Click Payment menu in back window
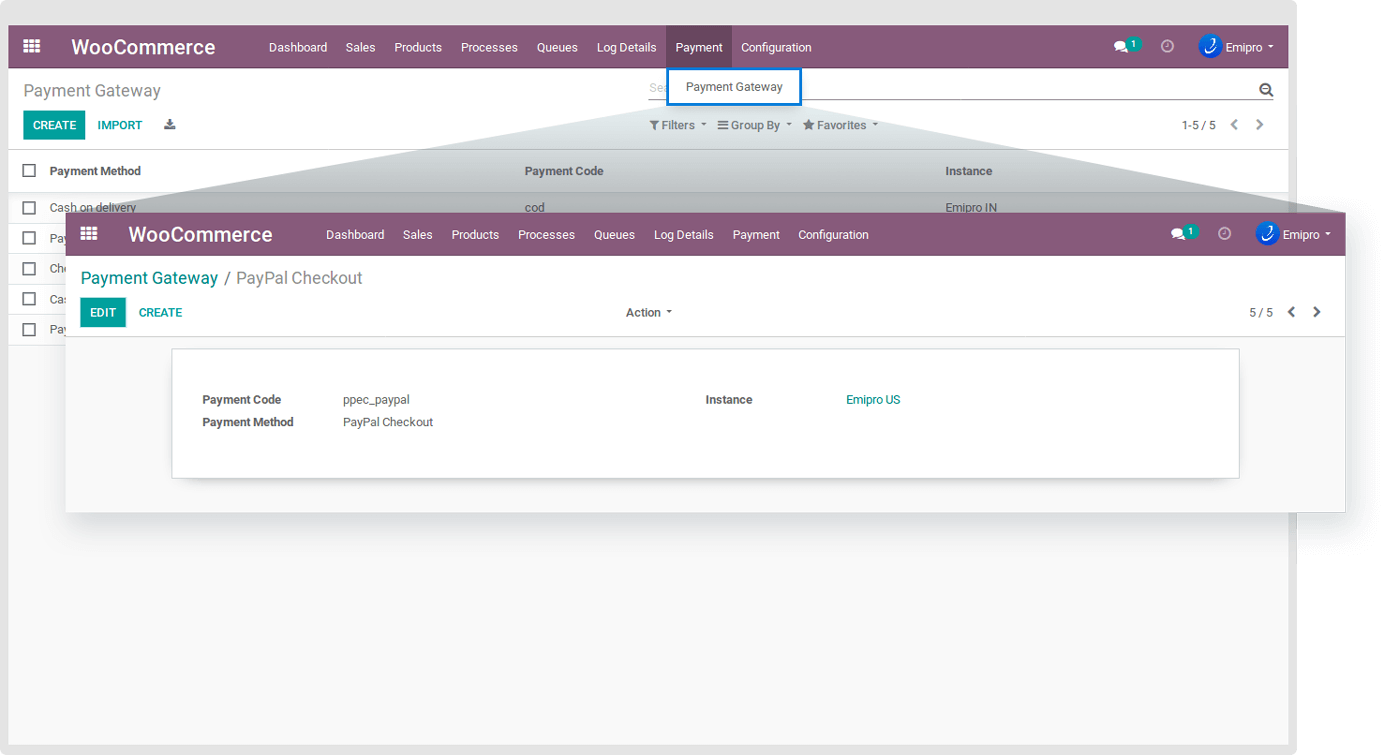Viewport: 1384px width, 755px height. (x=699, y=47)
